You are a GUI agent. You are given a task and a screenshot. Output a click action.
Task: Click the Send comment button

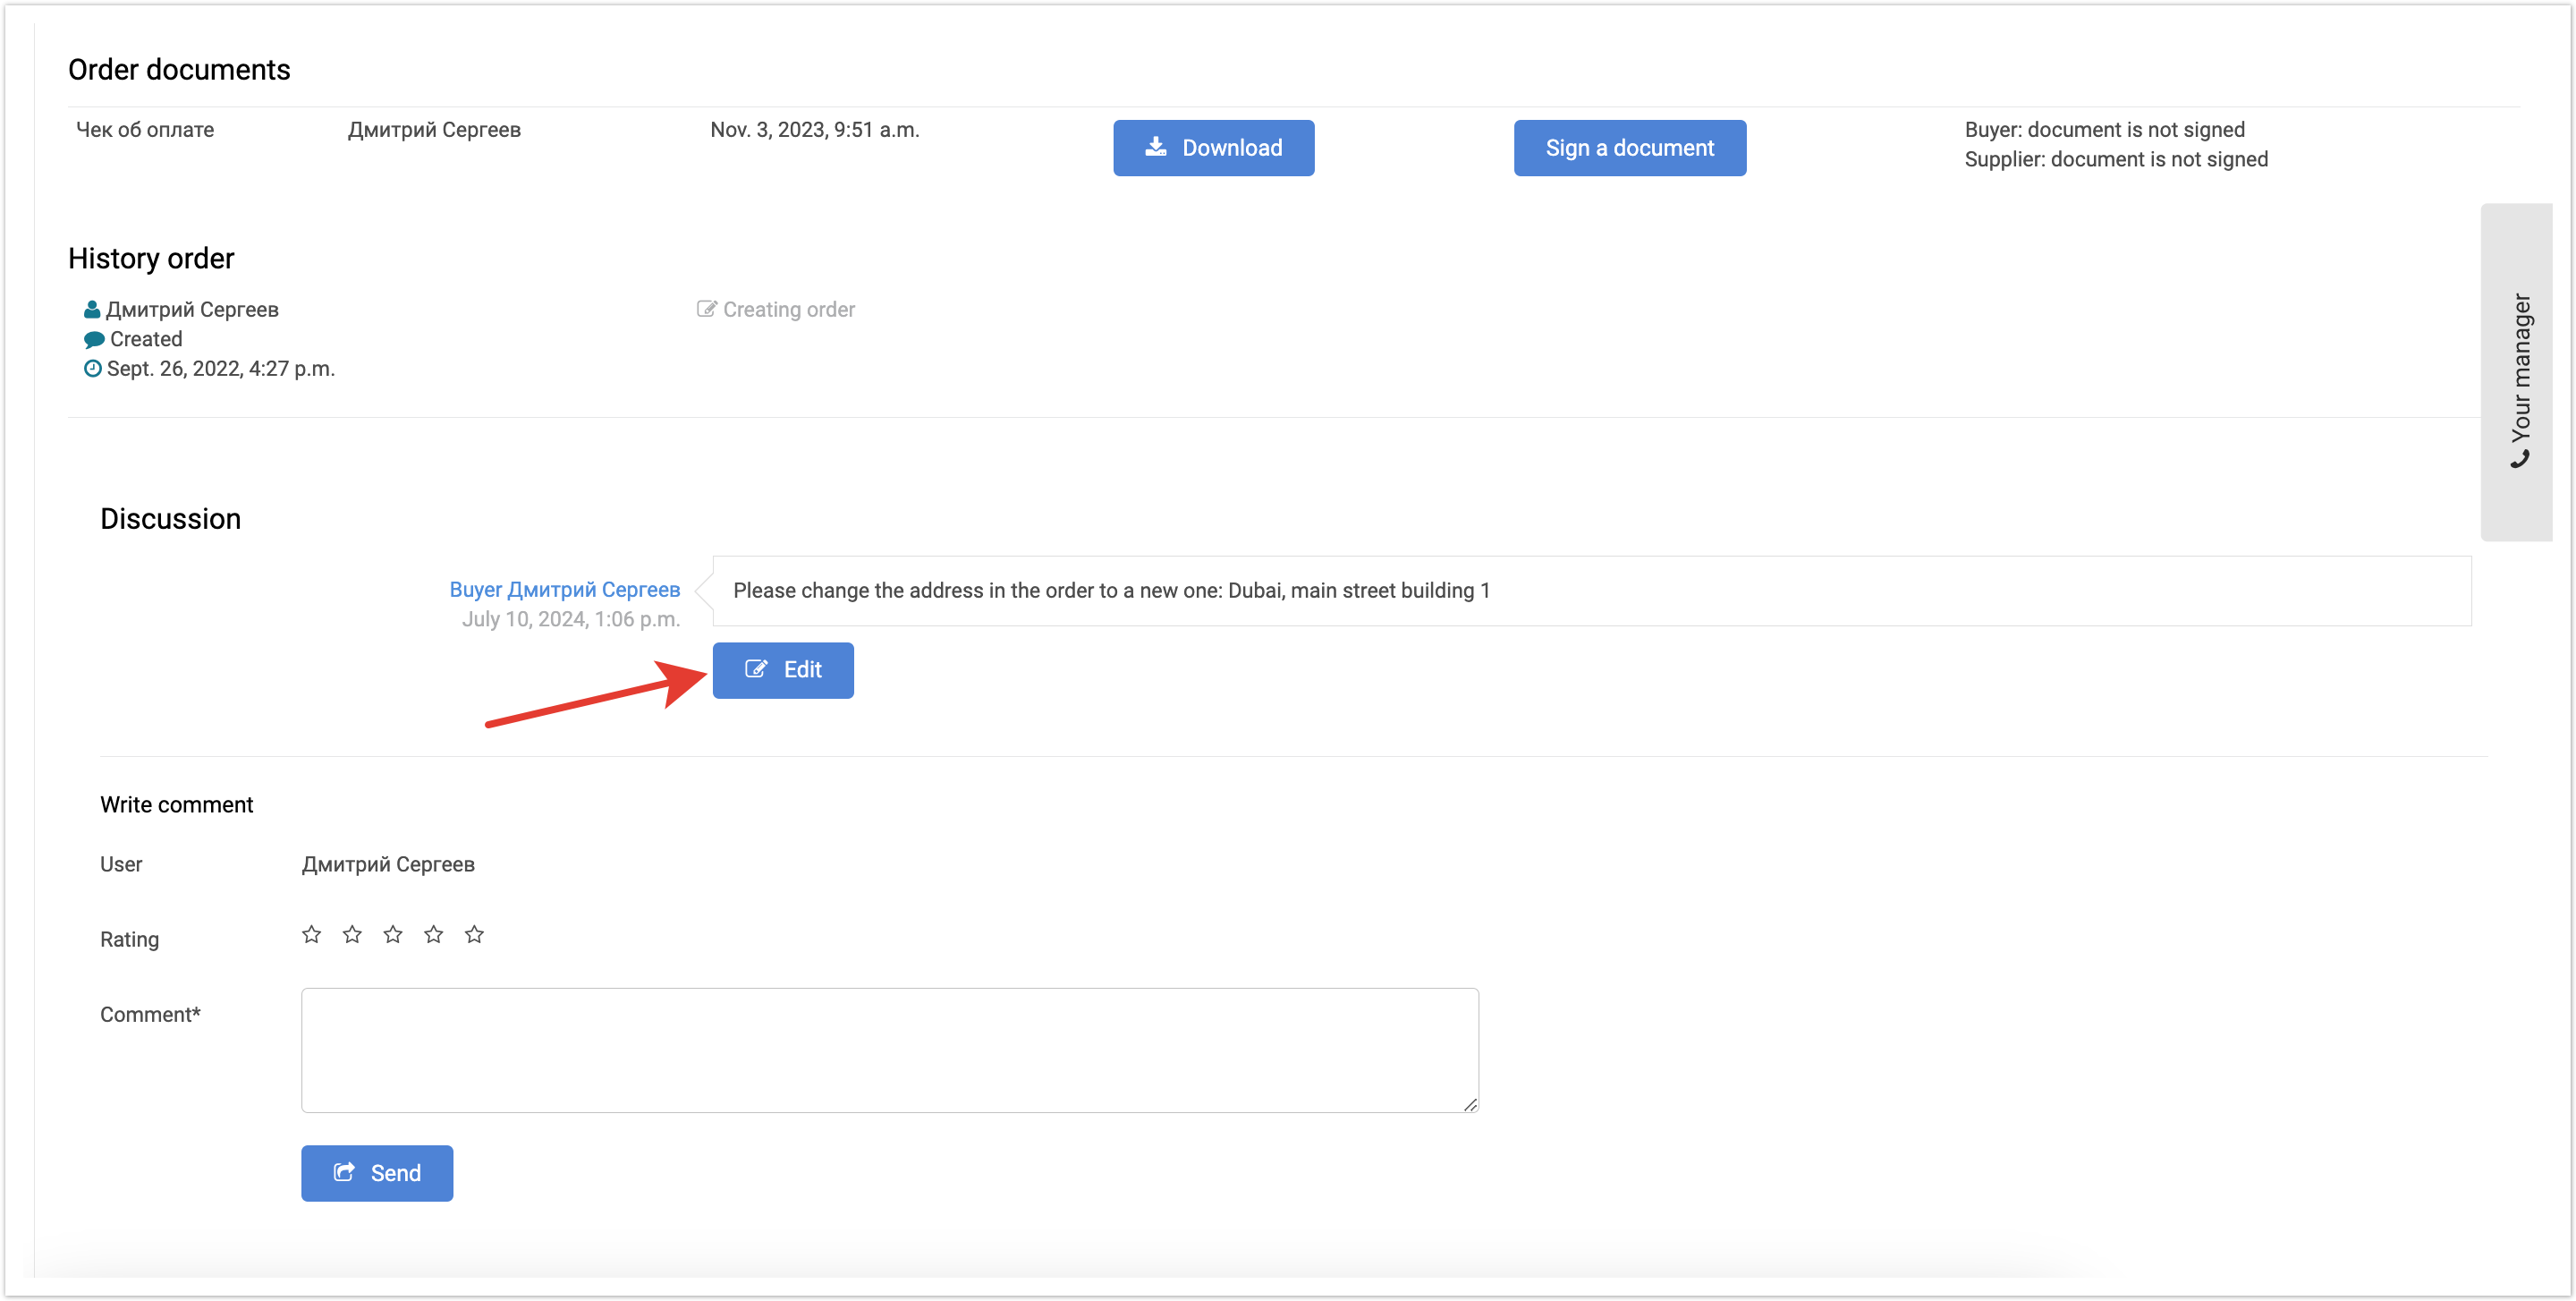point(377,1173)
